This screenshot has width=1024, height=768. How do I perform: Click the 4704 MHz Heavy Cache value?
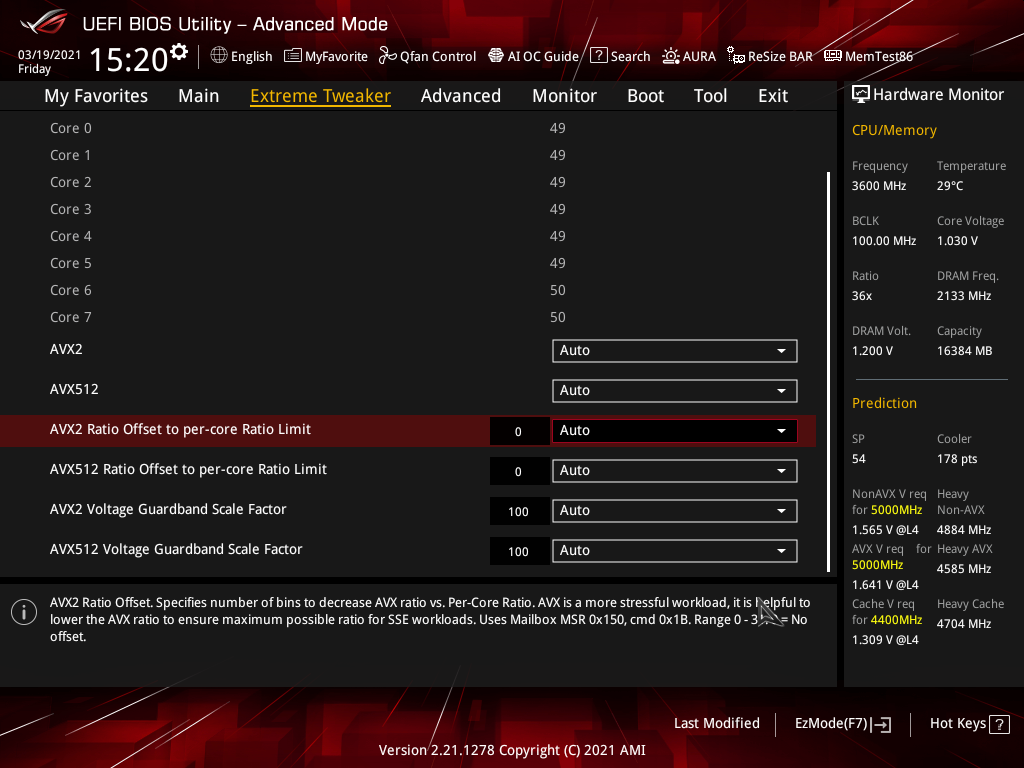(964, 624)
